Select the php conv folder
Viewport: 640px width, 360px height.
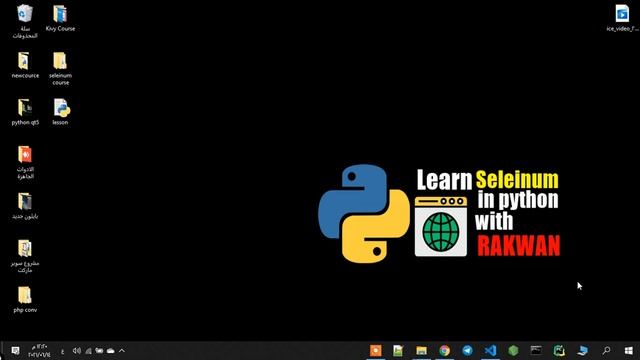(25, 300)
